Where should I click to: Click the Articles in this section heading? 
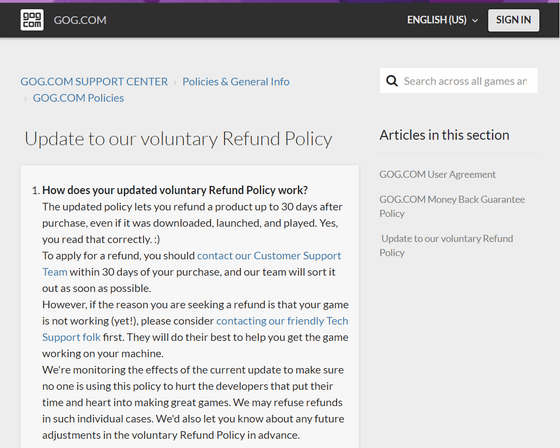point(444,135)
